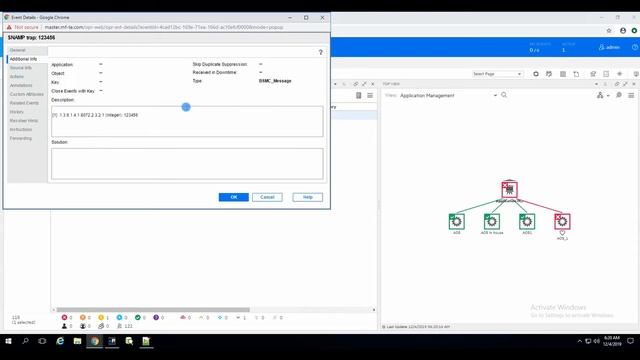Open Internet Explorer from the taskbar
The image size is (640, 360).
click(x=60, y=341)
